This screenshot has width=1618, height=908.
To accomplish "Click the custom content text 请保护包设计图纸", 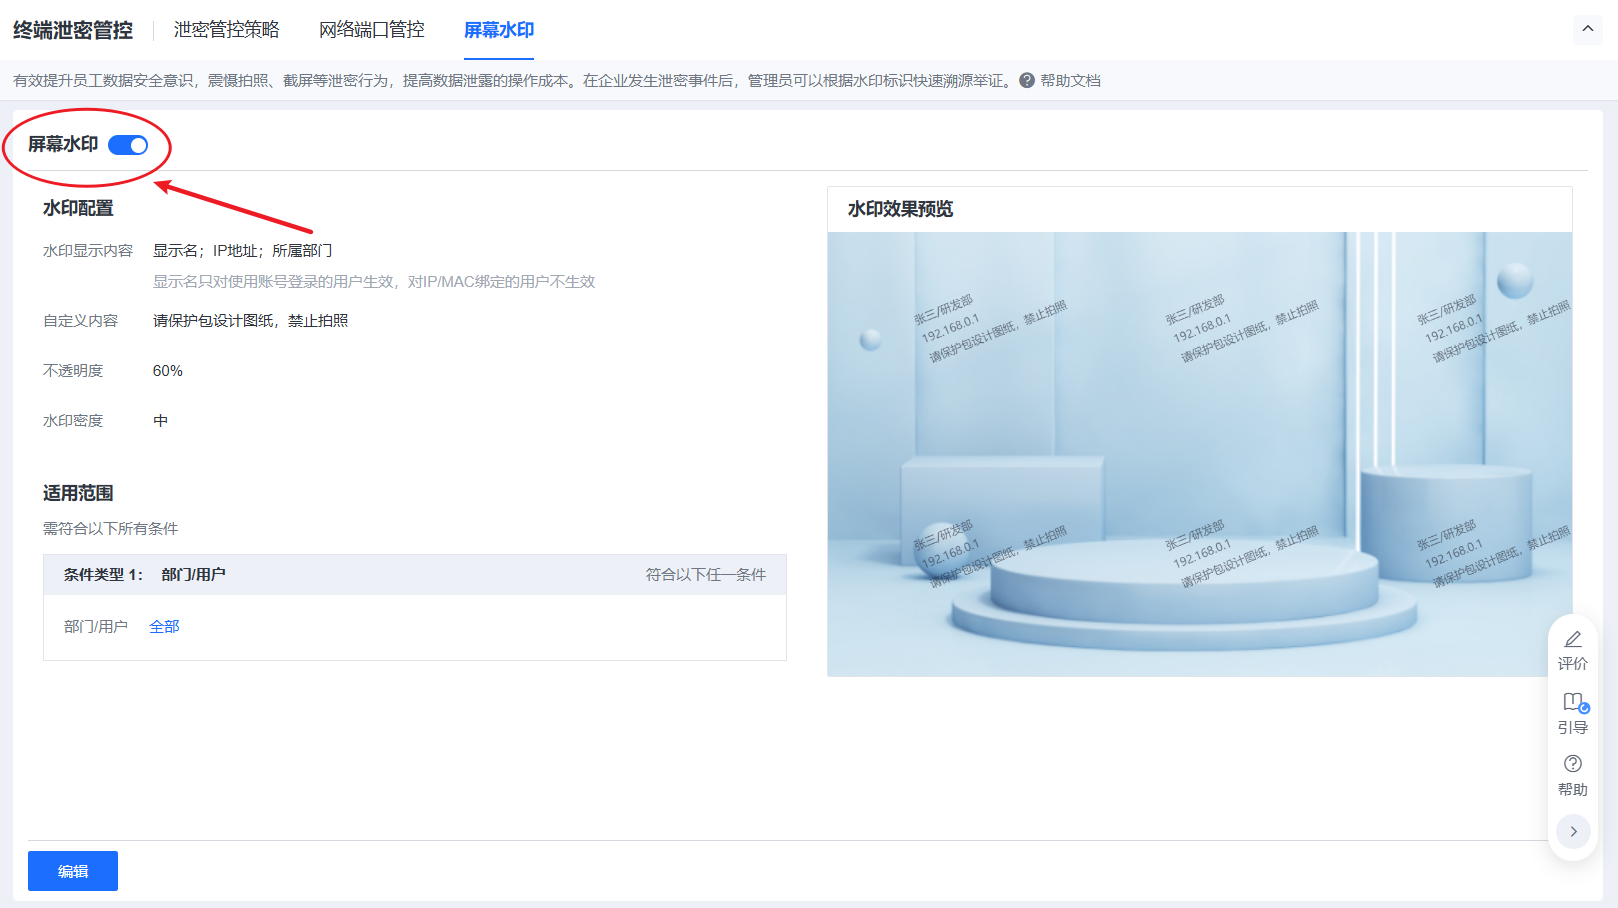I will pyautogui.click(x=250, y=321).
